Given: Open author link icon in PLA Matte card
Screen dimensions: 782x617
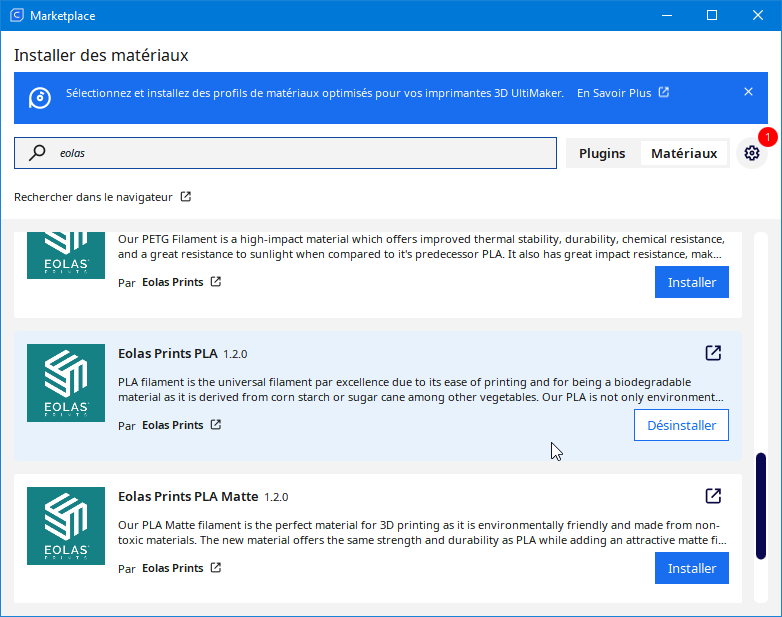Looking at the screenshot, I should pos(215,568).
